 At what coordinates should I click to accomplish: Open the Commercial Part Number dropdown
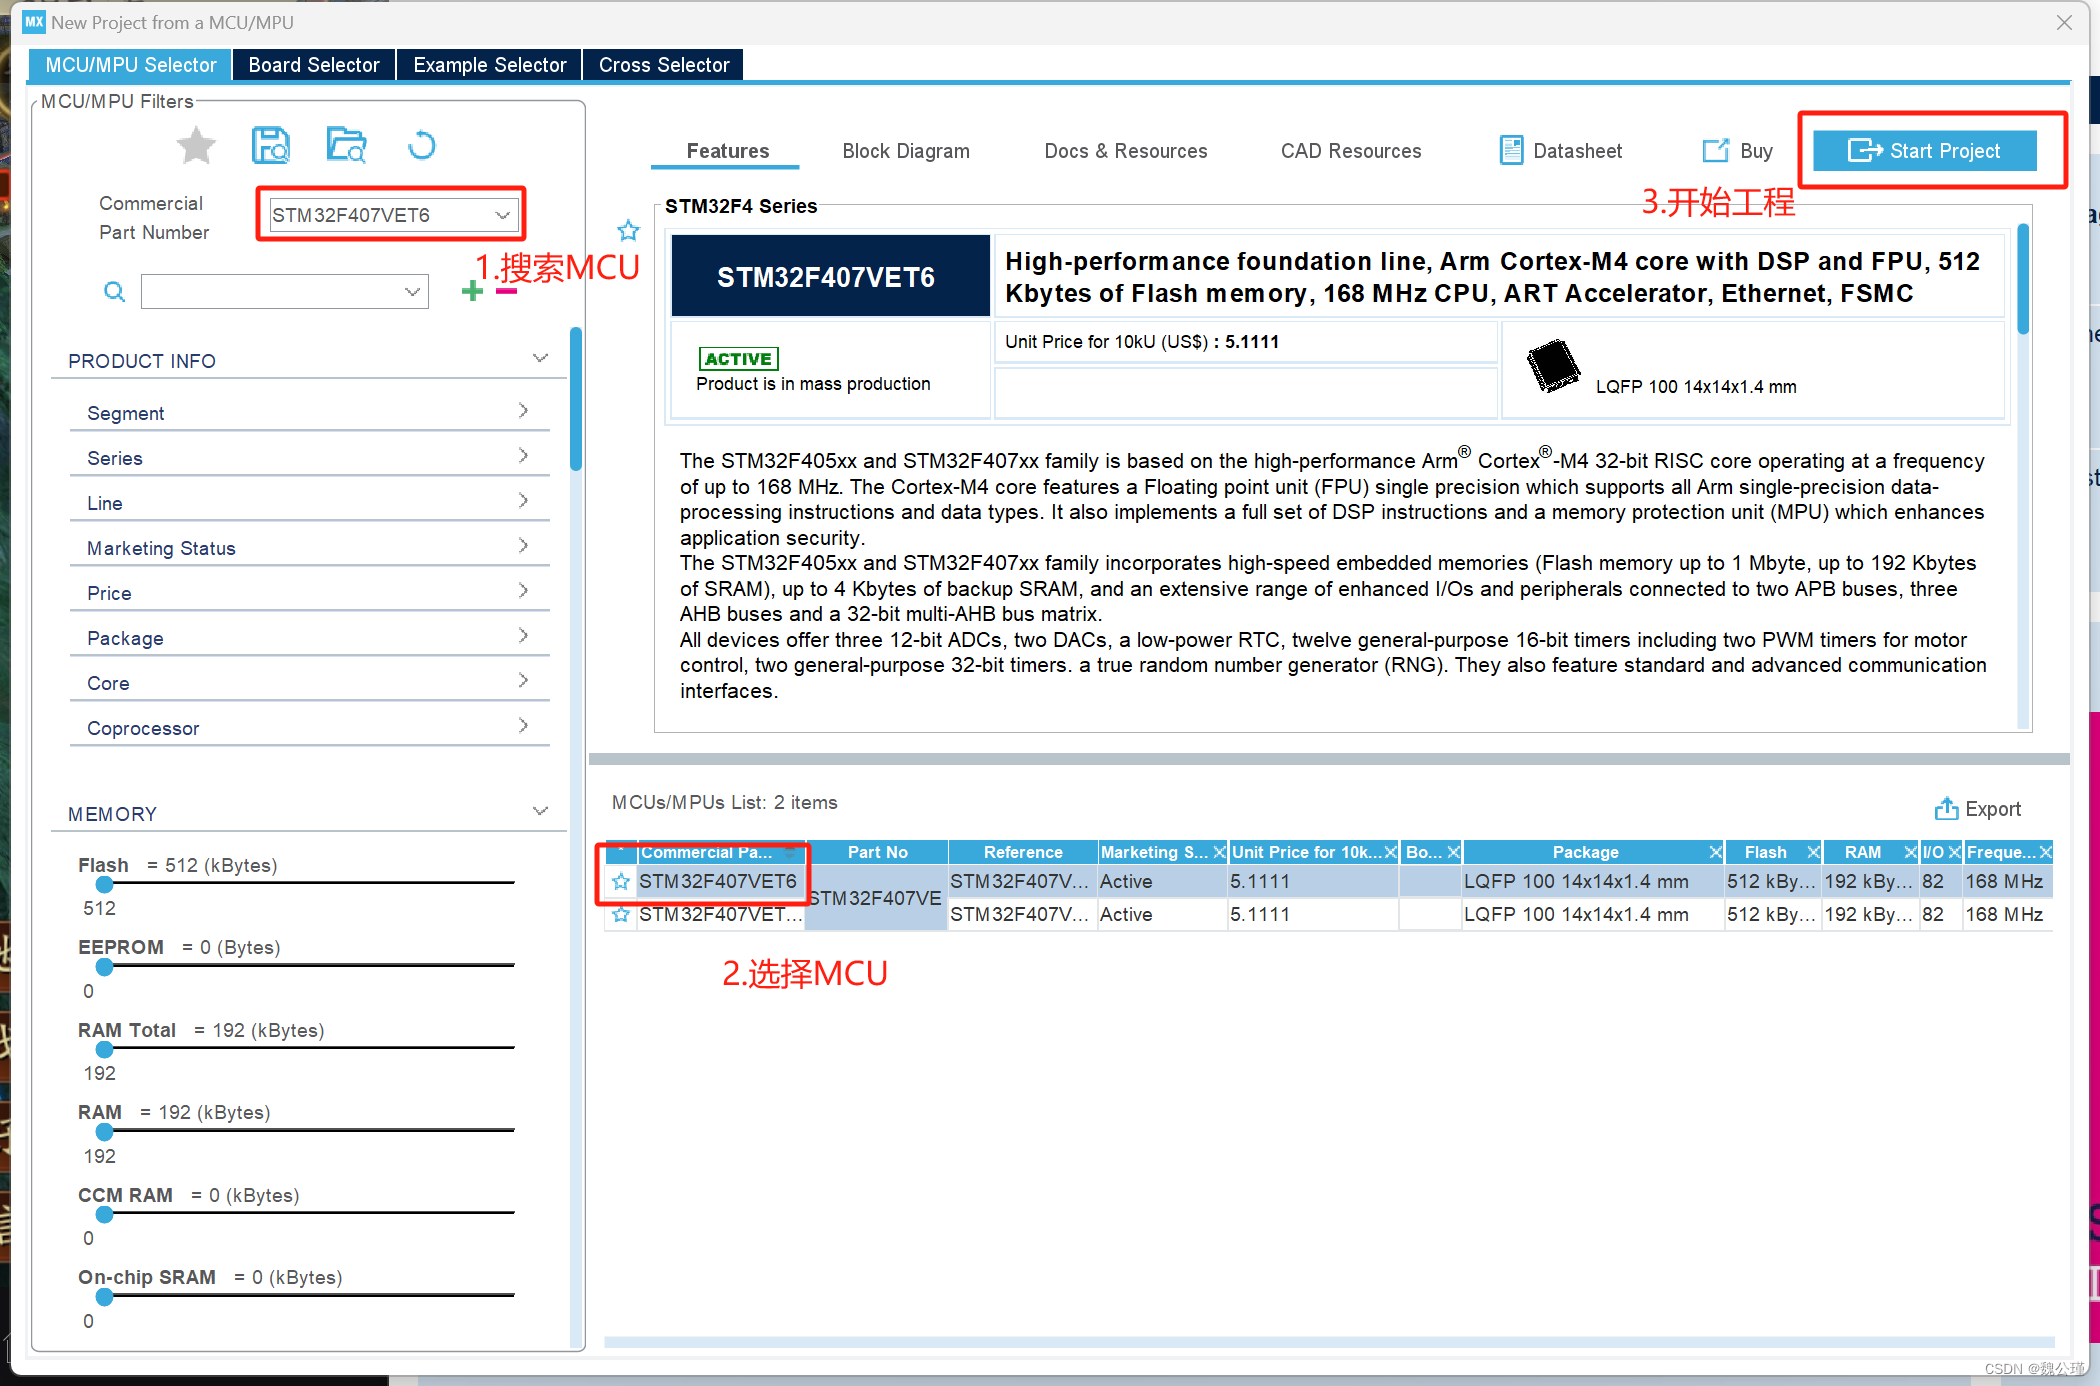(x=502, y=215)
